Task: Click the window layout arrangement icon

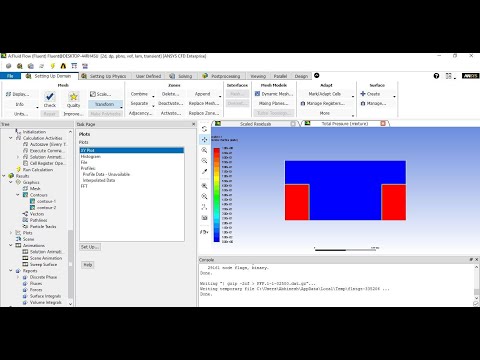Action: click(449, 76)
